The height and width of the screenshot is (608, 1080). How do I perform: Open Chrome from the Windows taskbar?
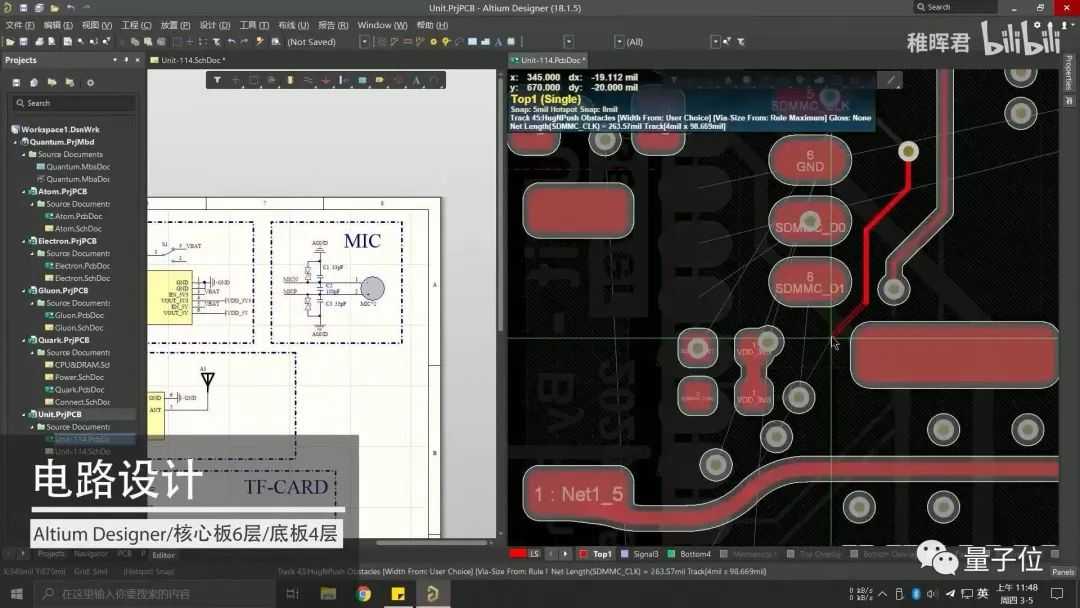tap(363, 594)
